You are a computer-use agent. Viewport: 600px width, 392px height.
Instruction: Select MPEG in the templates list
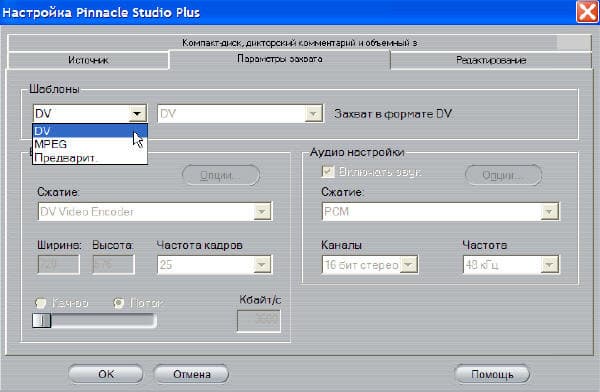pyautogui.click(x=90, y=144)
